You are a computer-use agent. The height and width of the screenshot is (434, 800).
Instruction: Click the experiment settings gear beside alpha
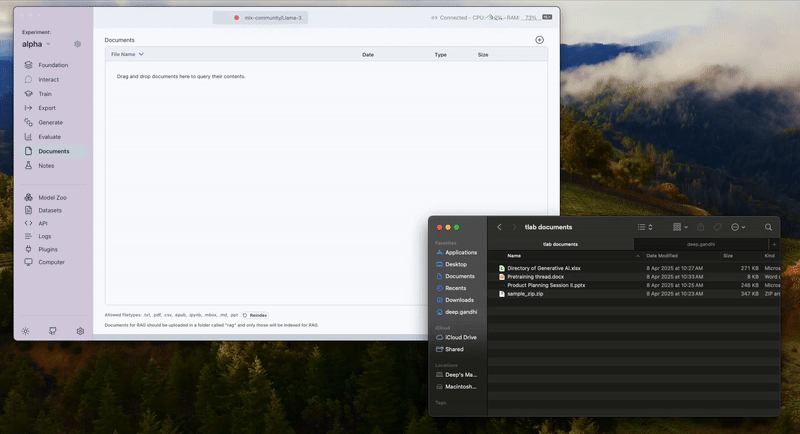[78, 44]
